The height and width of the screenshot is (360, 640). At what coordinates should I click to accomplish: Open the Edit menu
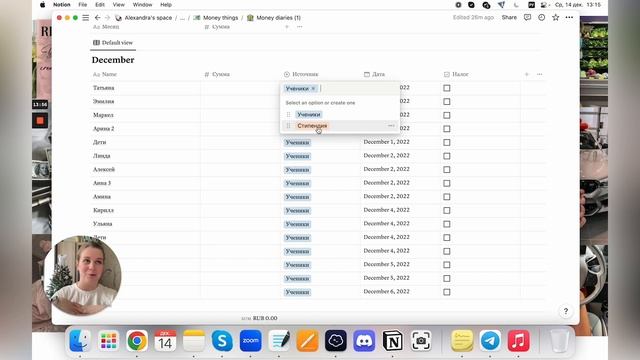100,4
